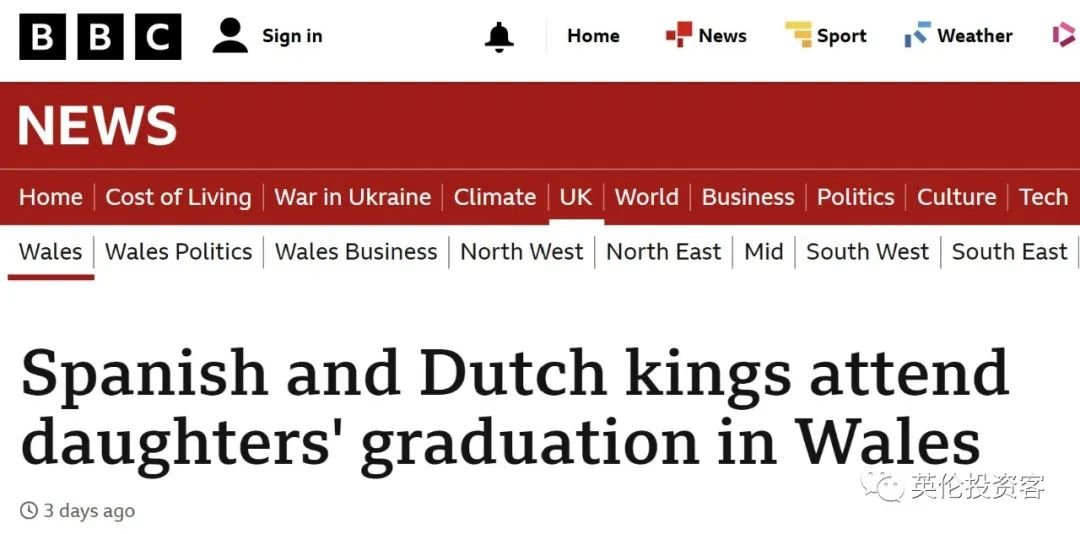Viewport: 1080px width, 534px height.
Task: Click the Sign in account icon
Action: [x=230, y=37]
